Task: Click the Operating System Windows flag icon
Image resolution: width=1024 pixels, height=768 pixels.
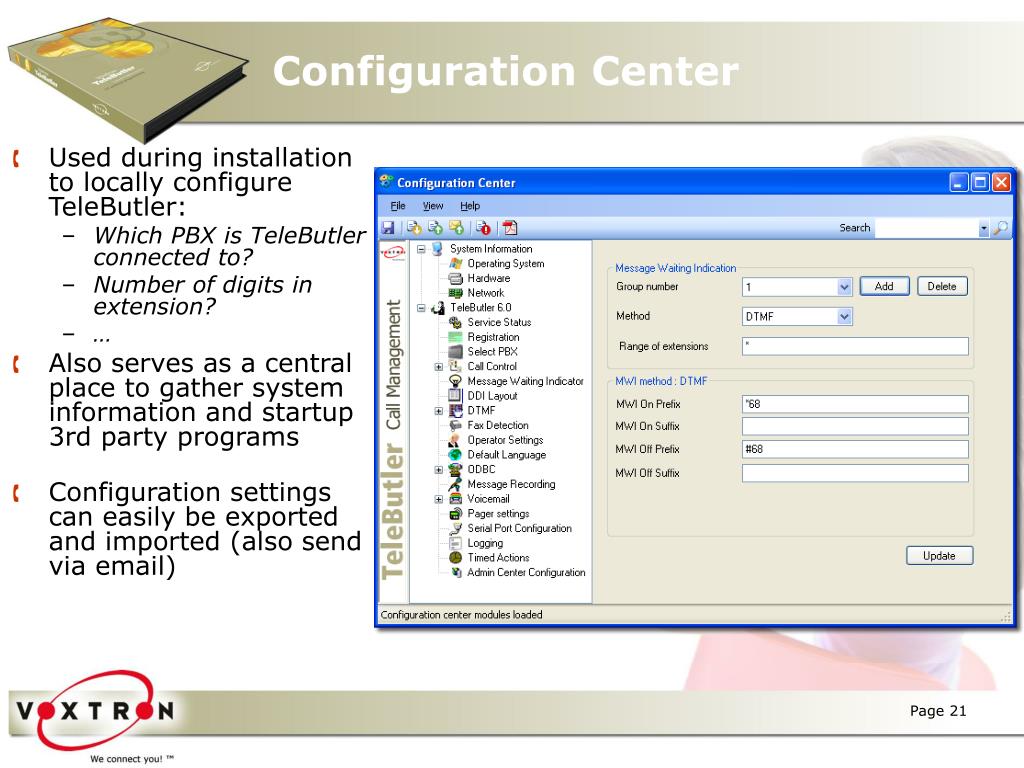Action: [456, 264]
